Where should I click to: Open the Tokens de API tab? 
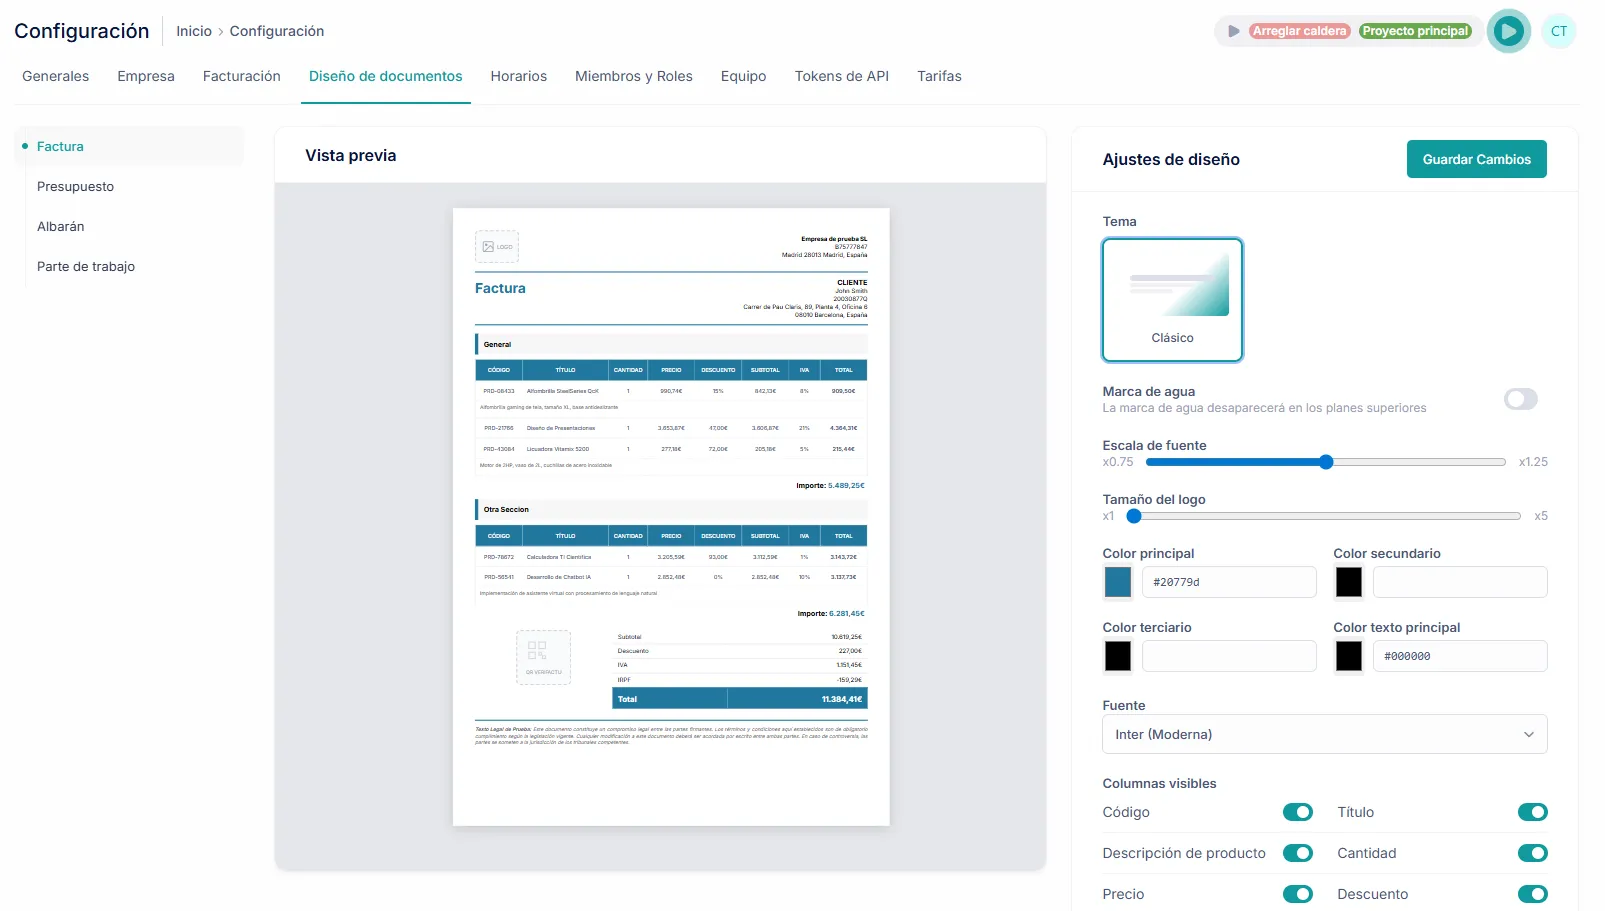[x=841, y=76]
